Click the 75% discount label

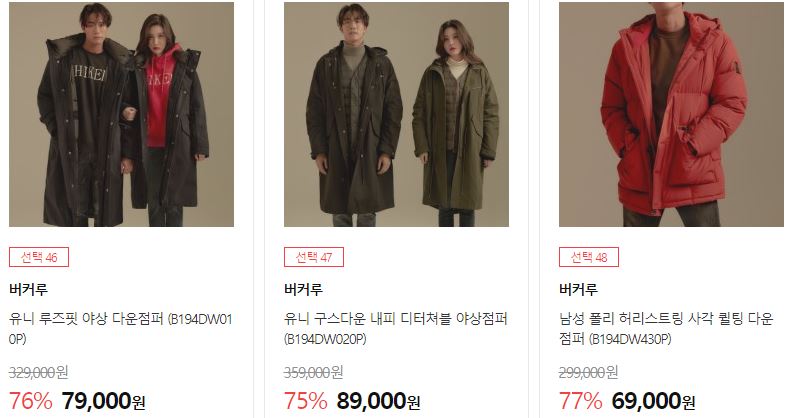pyautogui.click(x=305, y=401)
